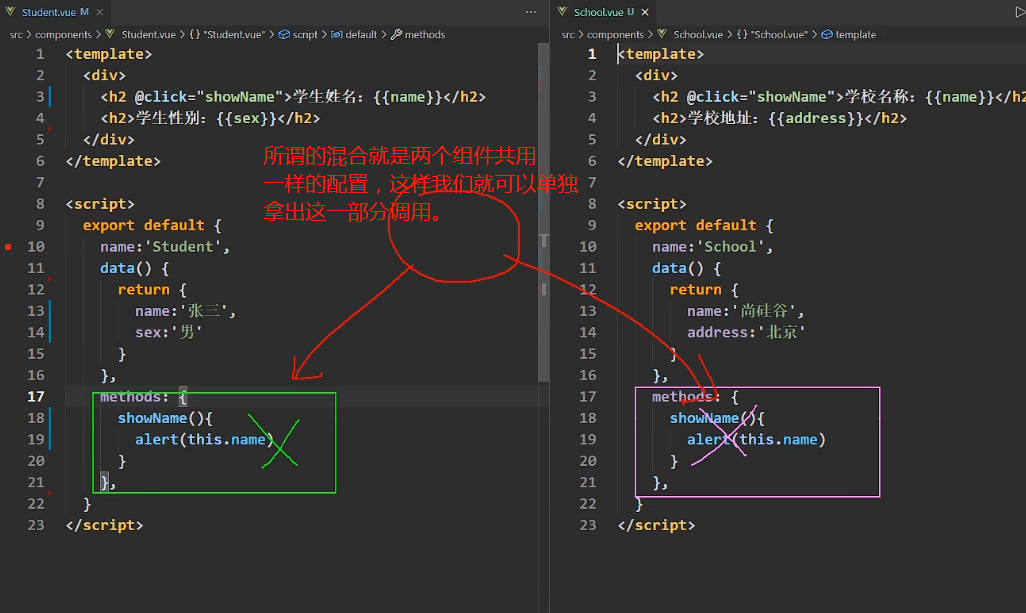Click the run icon at top right
The height and width of the screenshot is (613, 1026).
1020,12
